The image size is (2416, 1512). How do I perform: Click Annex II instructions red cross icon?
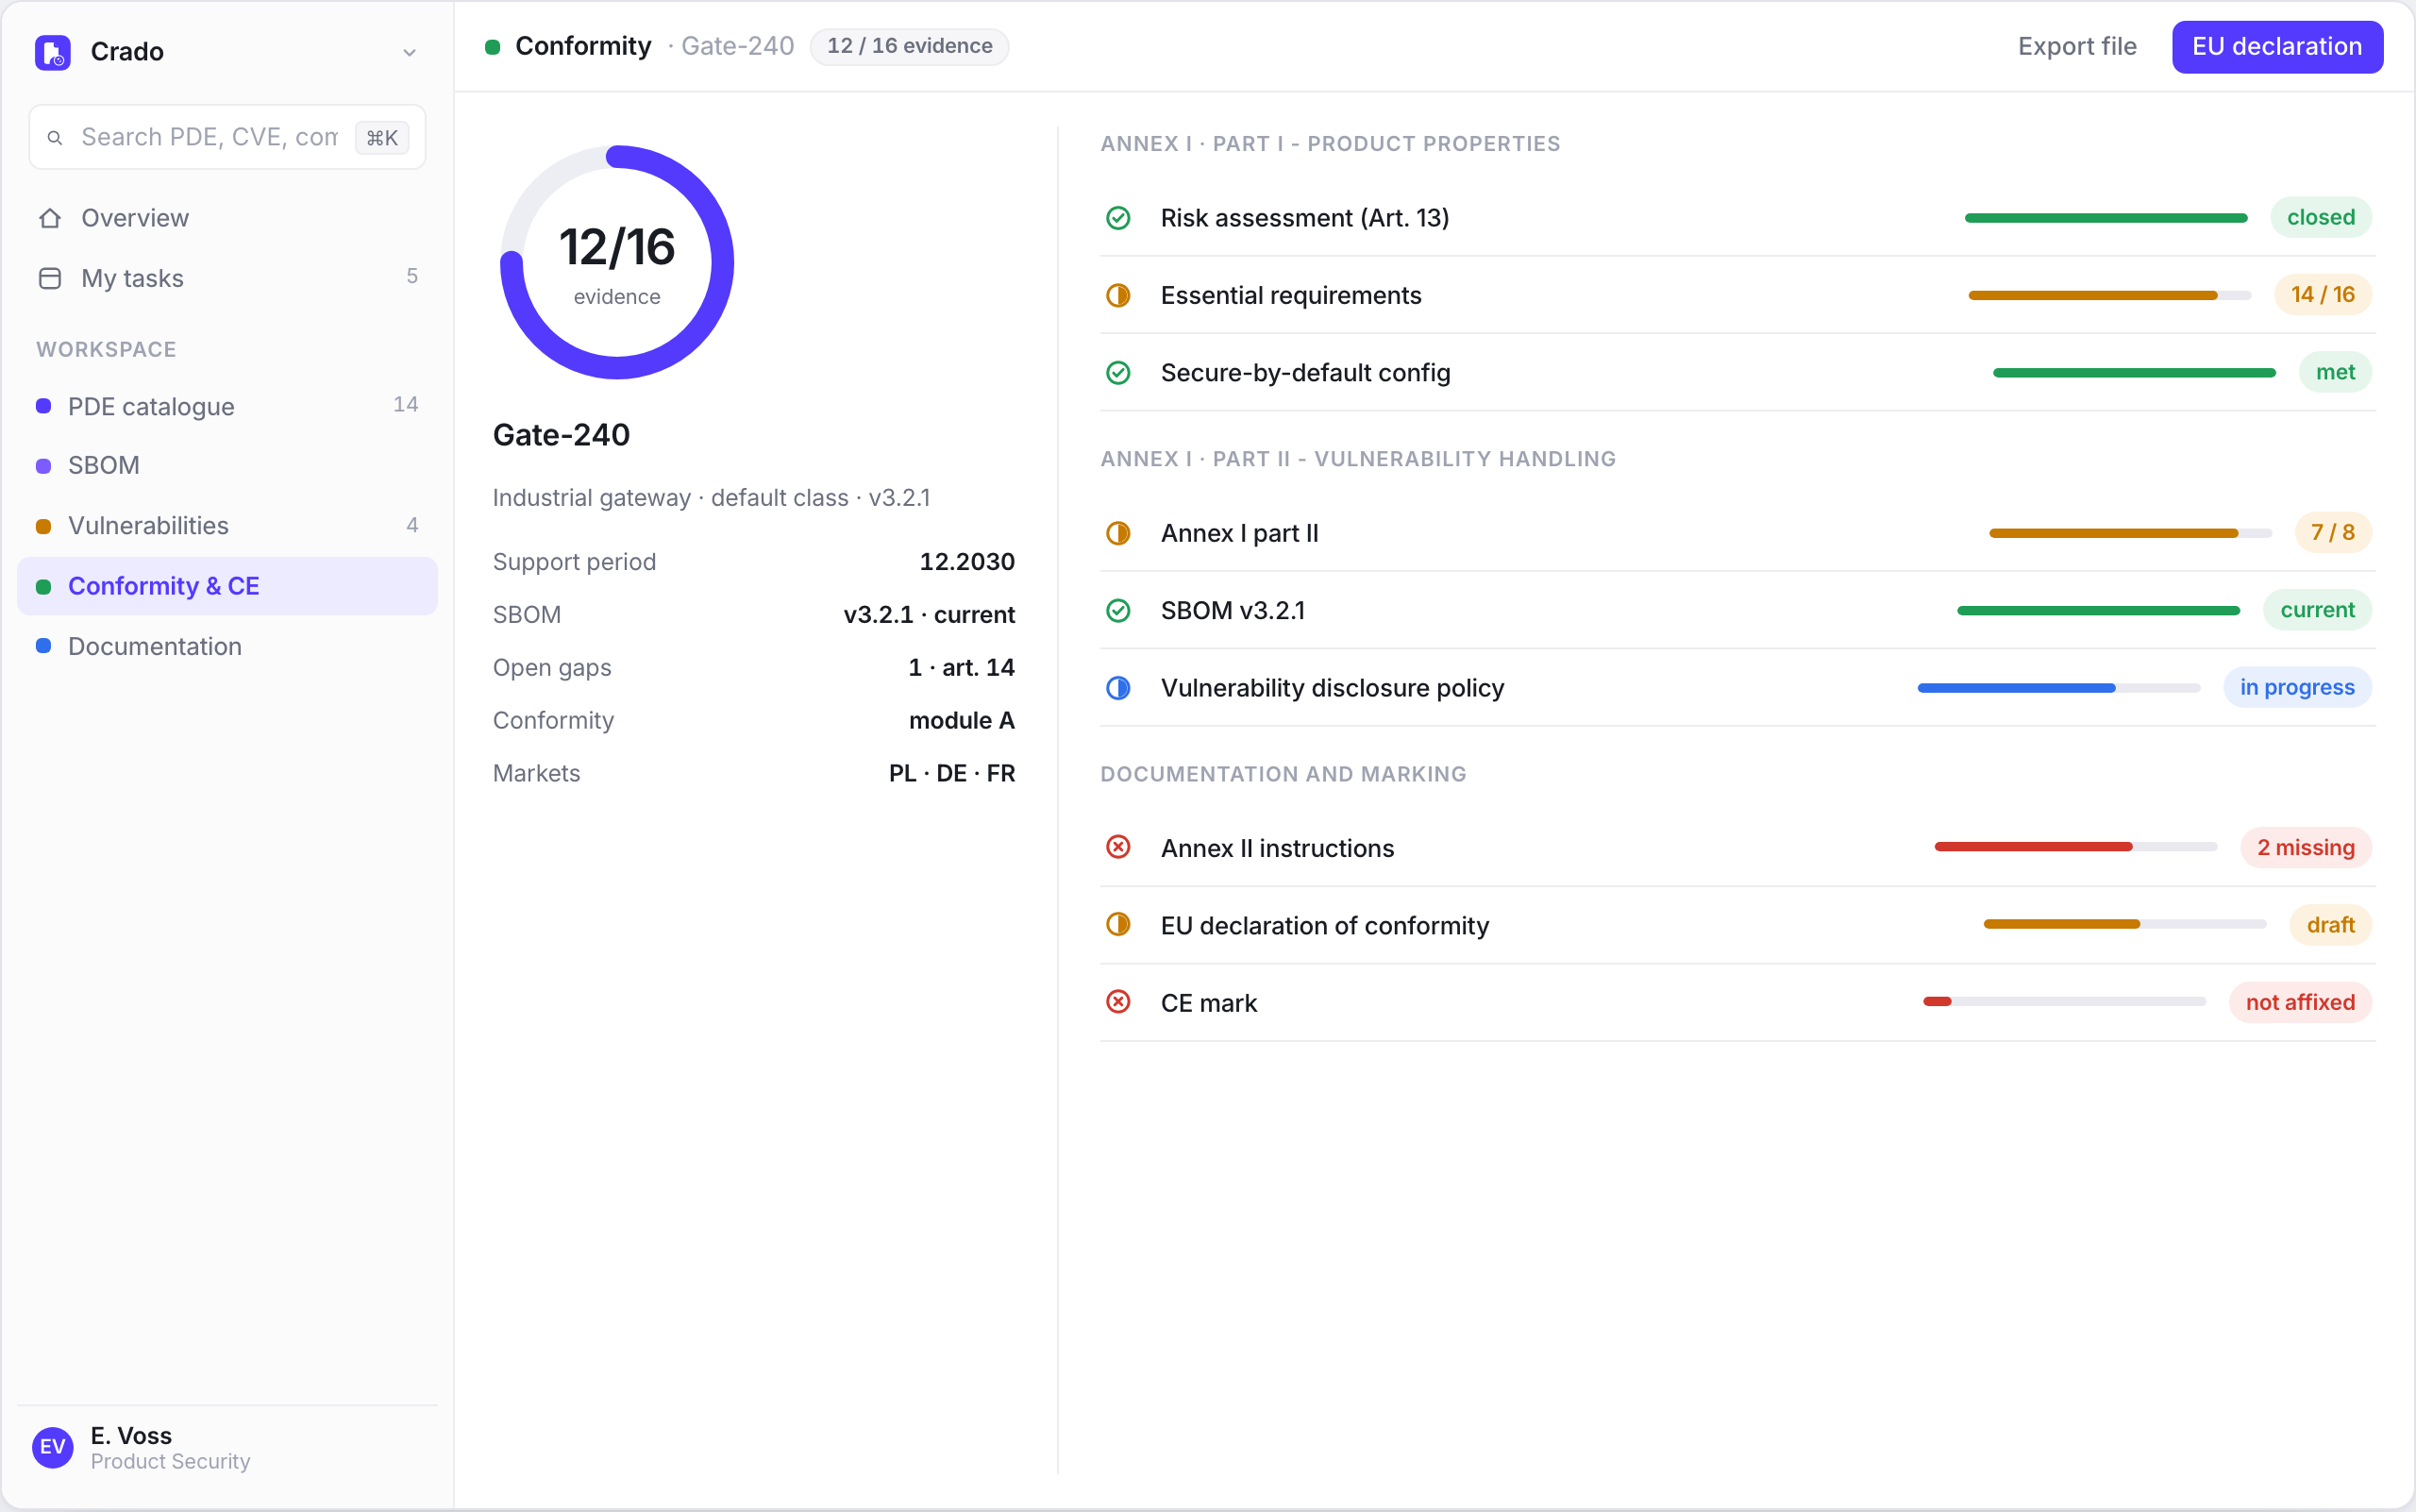pos(1118,848)
